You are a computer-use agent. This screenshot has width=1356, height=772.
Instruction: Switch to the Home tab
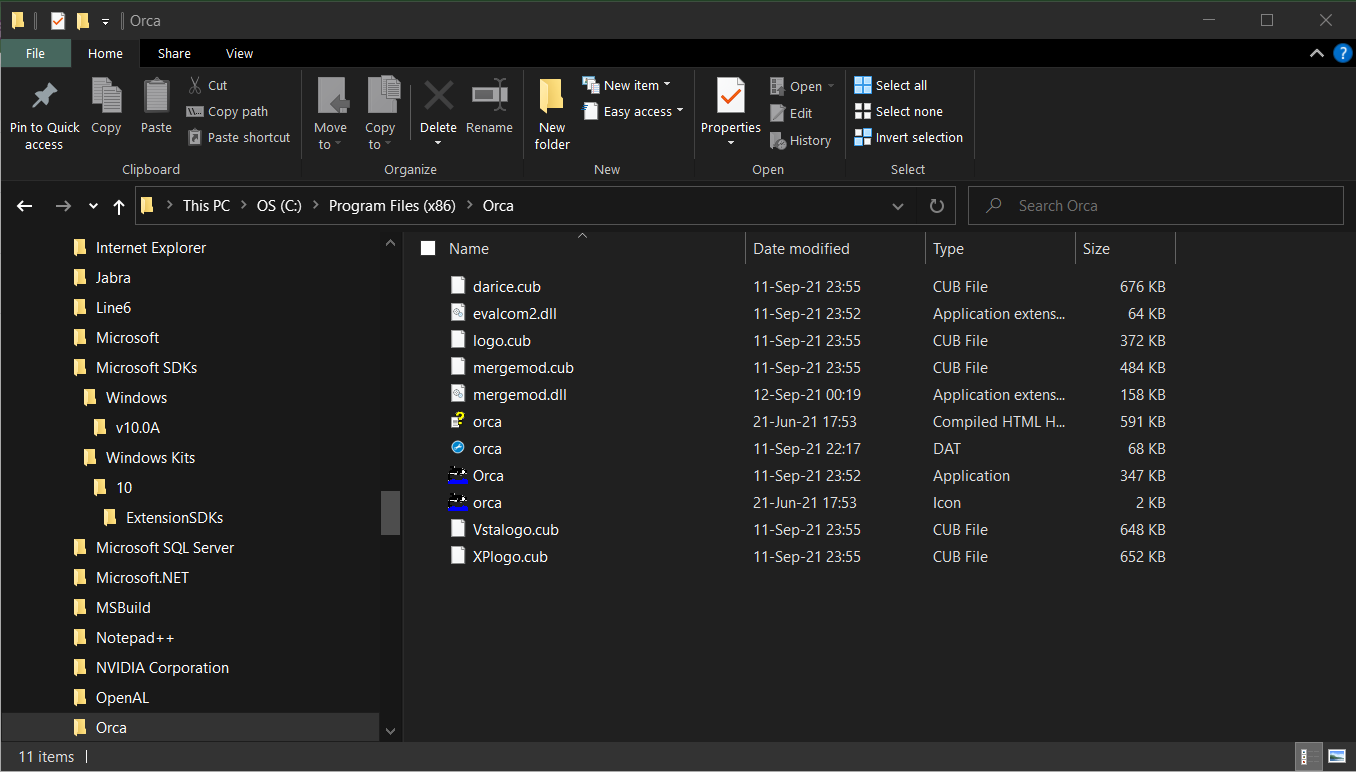click(x=105, y=53)
